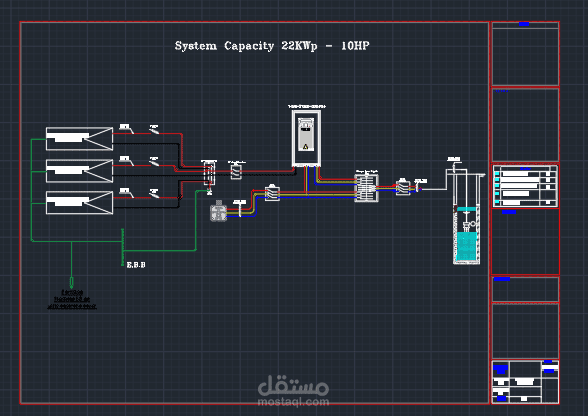The image size is (588, 416).
Task: Select the vertical green earth bus bar
Action: (122, 247)
